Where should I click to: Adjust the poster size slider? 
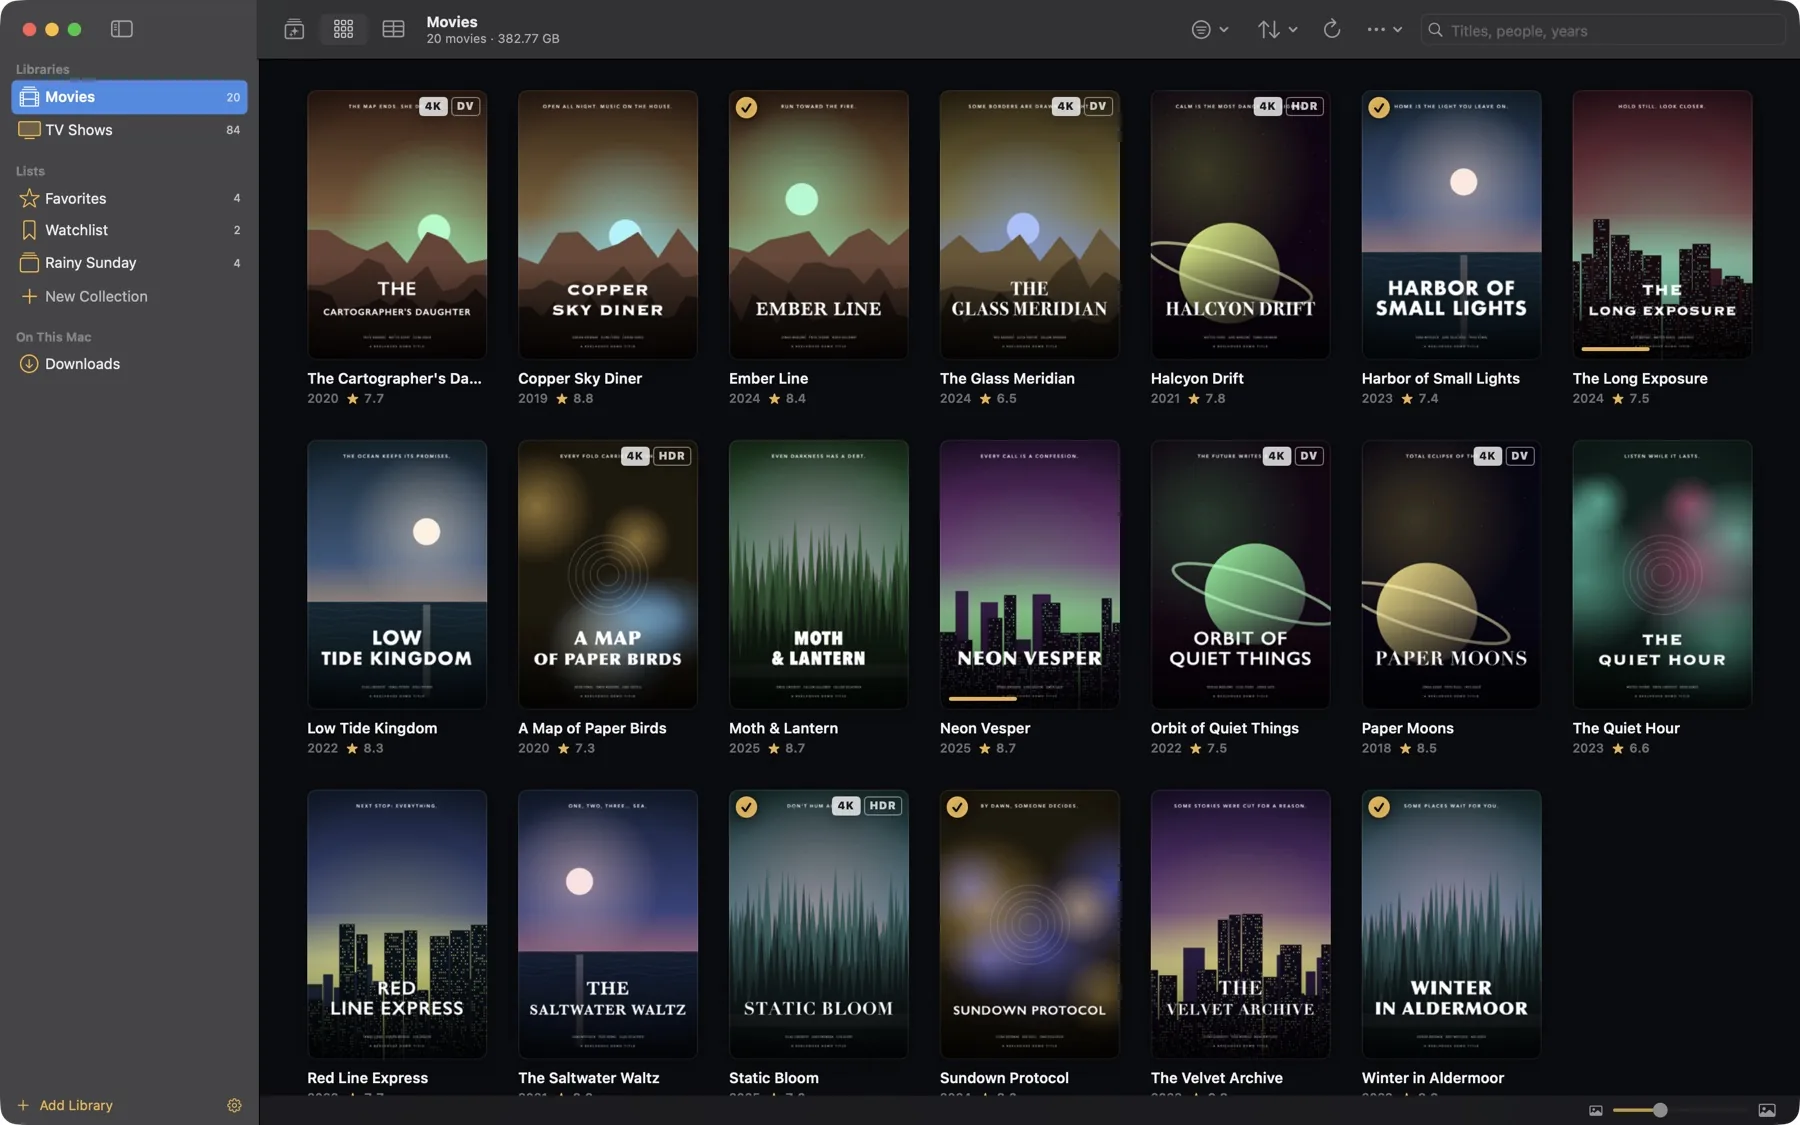1680,1110
